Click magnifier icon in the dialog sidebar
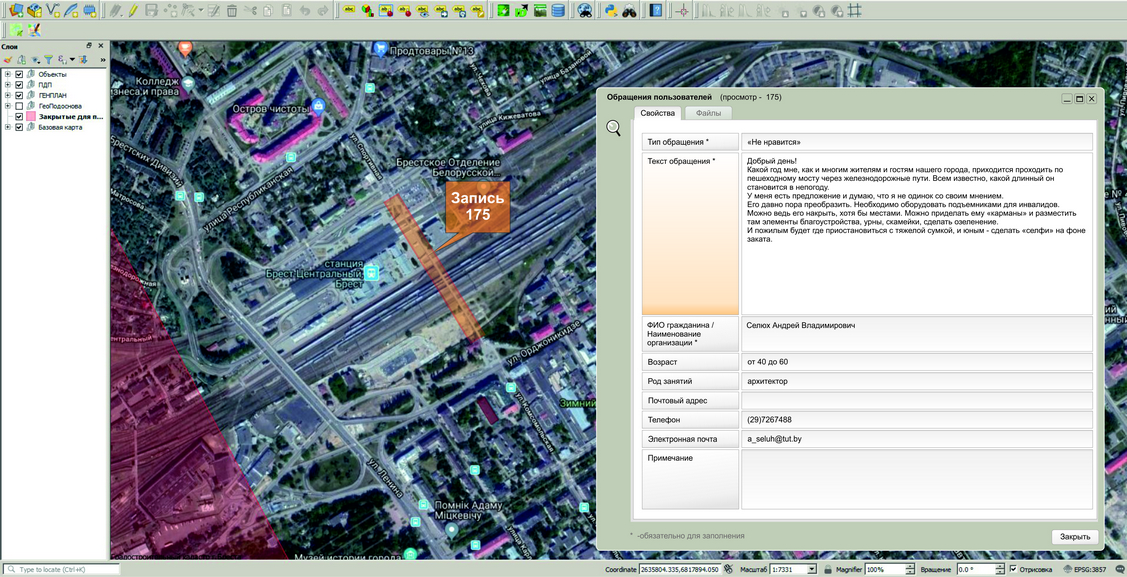The height and width of the screenshot is (577, 1127). pos(614,128)
